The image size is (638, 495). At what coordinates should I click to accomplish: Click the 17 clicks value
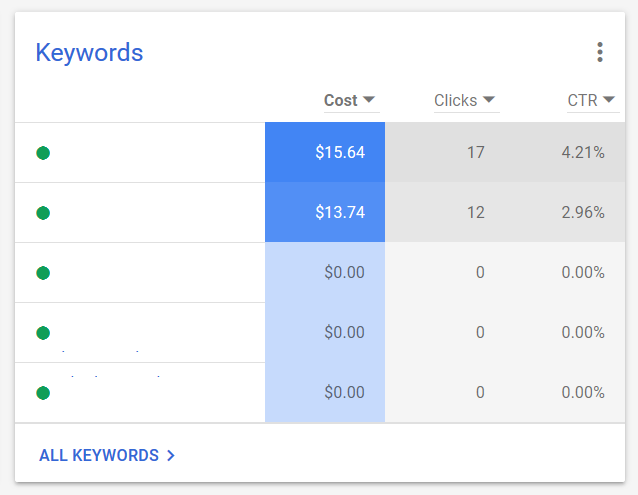pyautogui.click(x=475, y=153)
